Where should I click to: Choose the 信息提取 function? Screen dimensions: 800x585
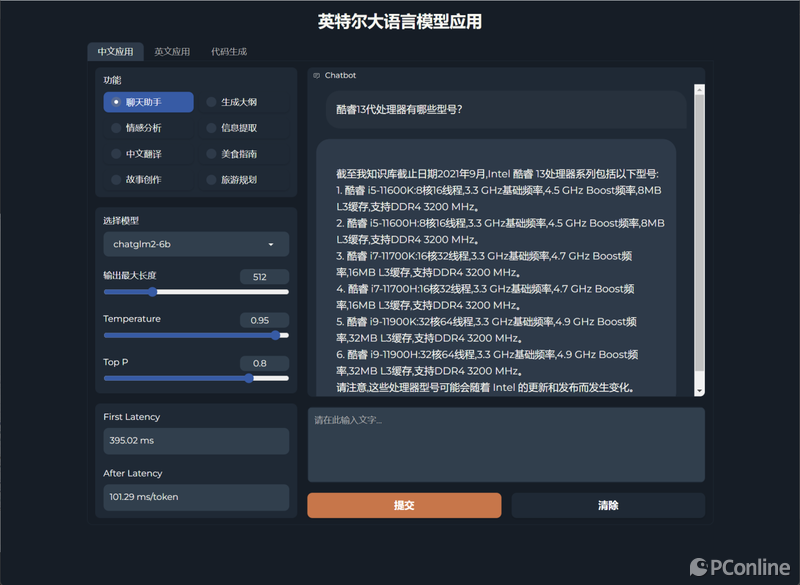243,128
